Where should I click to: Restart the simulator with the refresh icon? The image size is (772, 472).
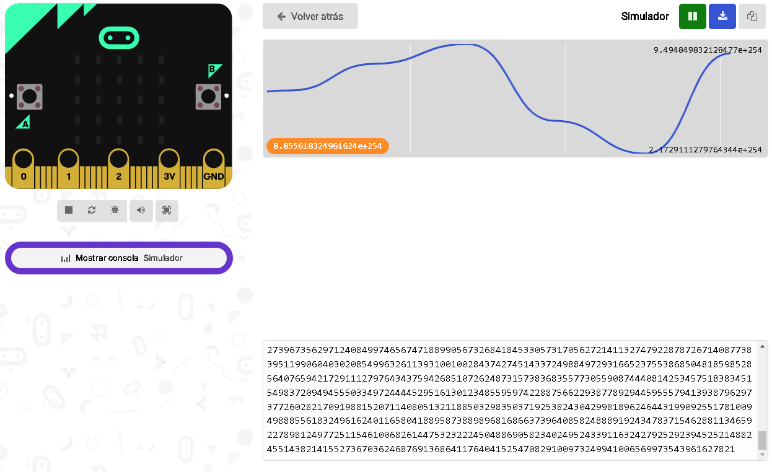92,210
